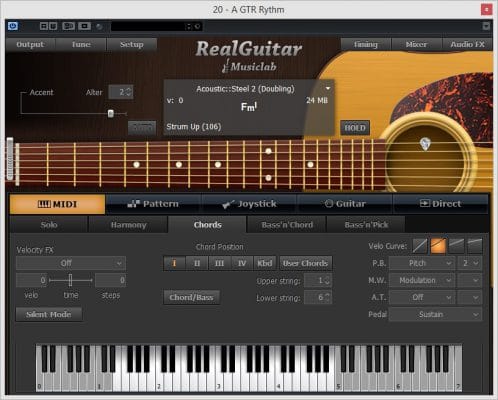Open the Chords sub-tab
This screenshot has height=400, width=498.
[207, 225]
